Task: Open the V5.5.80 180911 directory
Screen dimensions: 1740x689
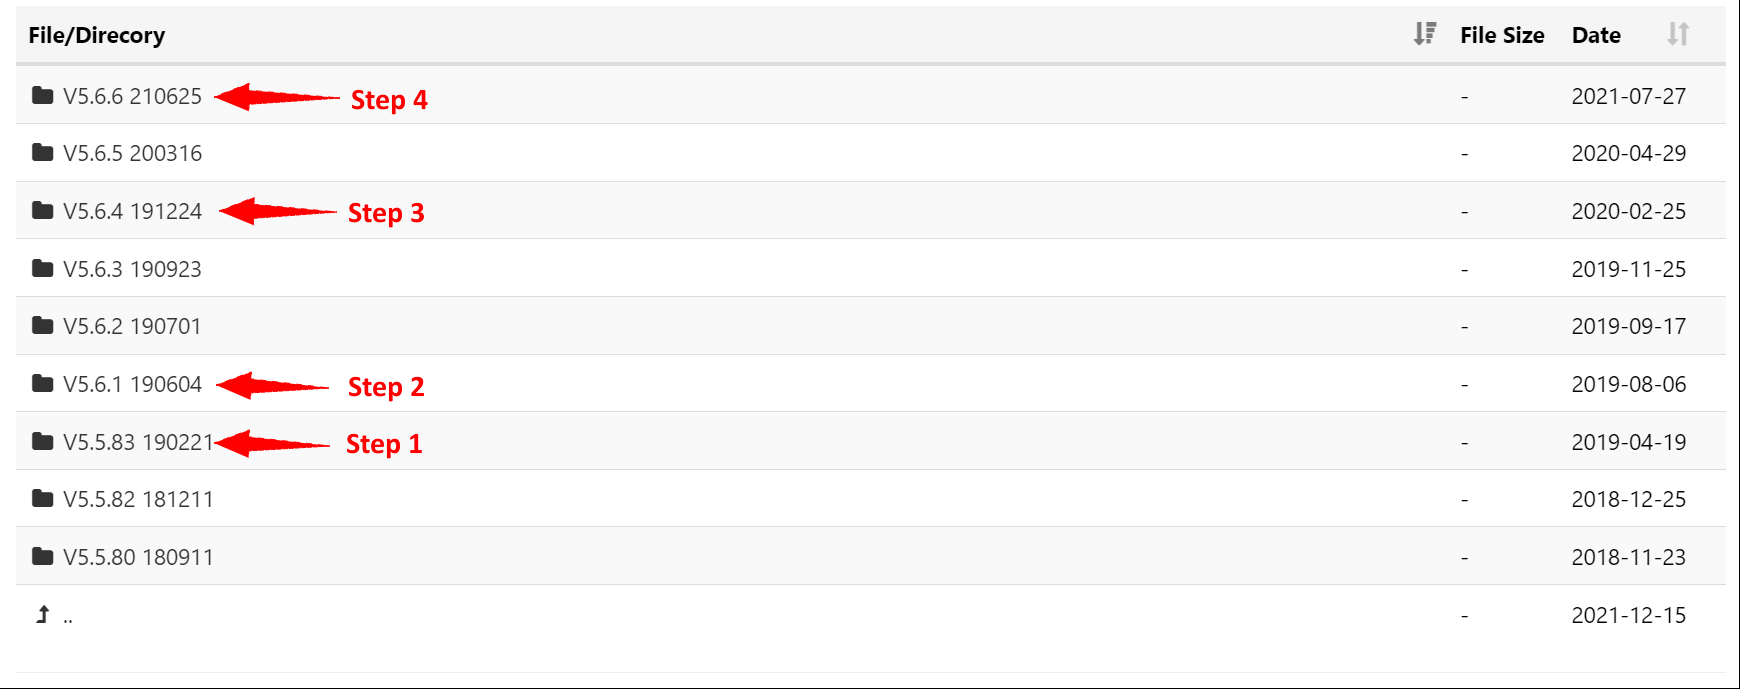Action: [x=138, y=558]
